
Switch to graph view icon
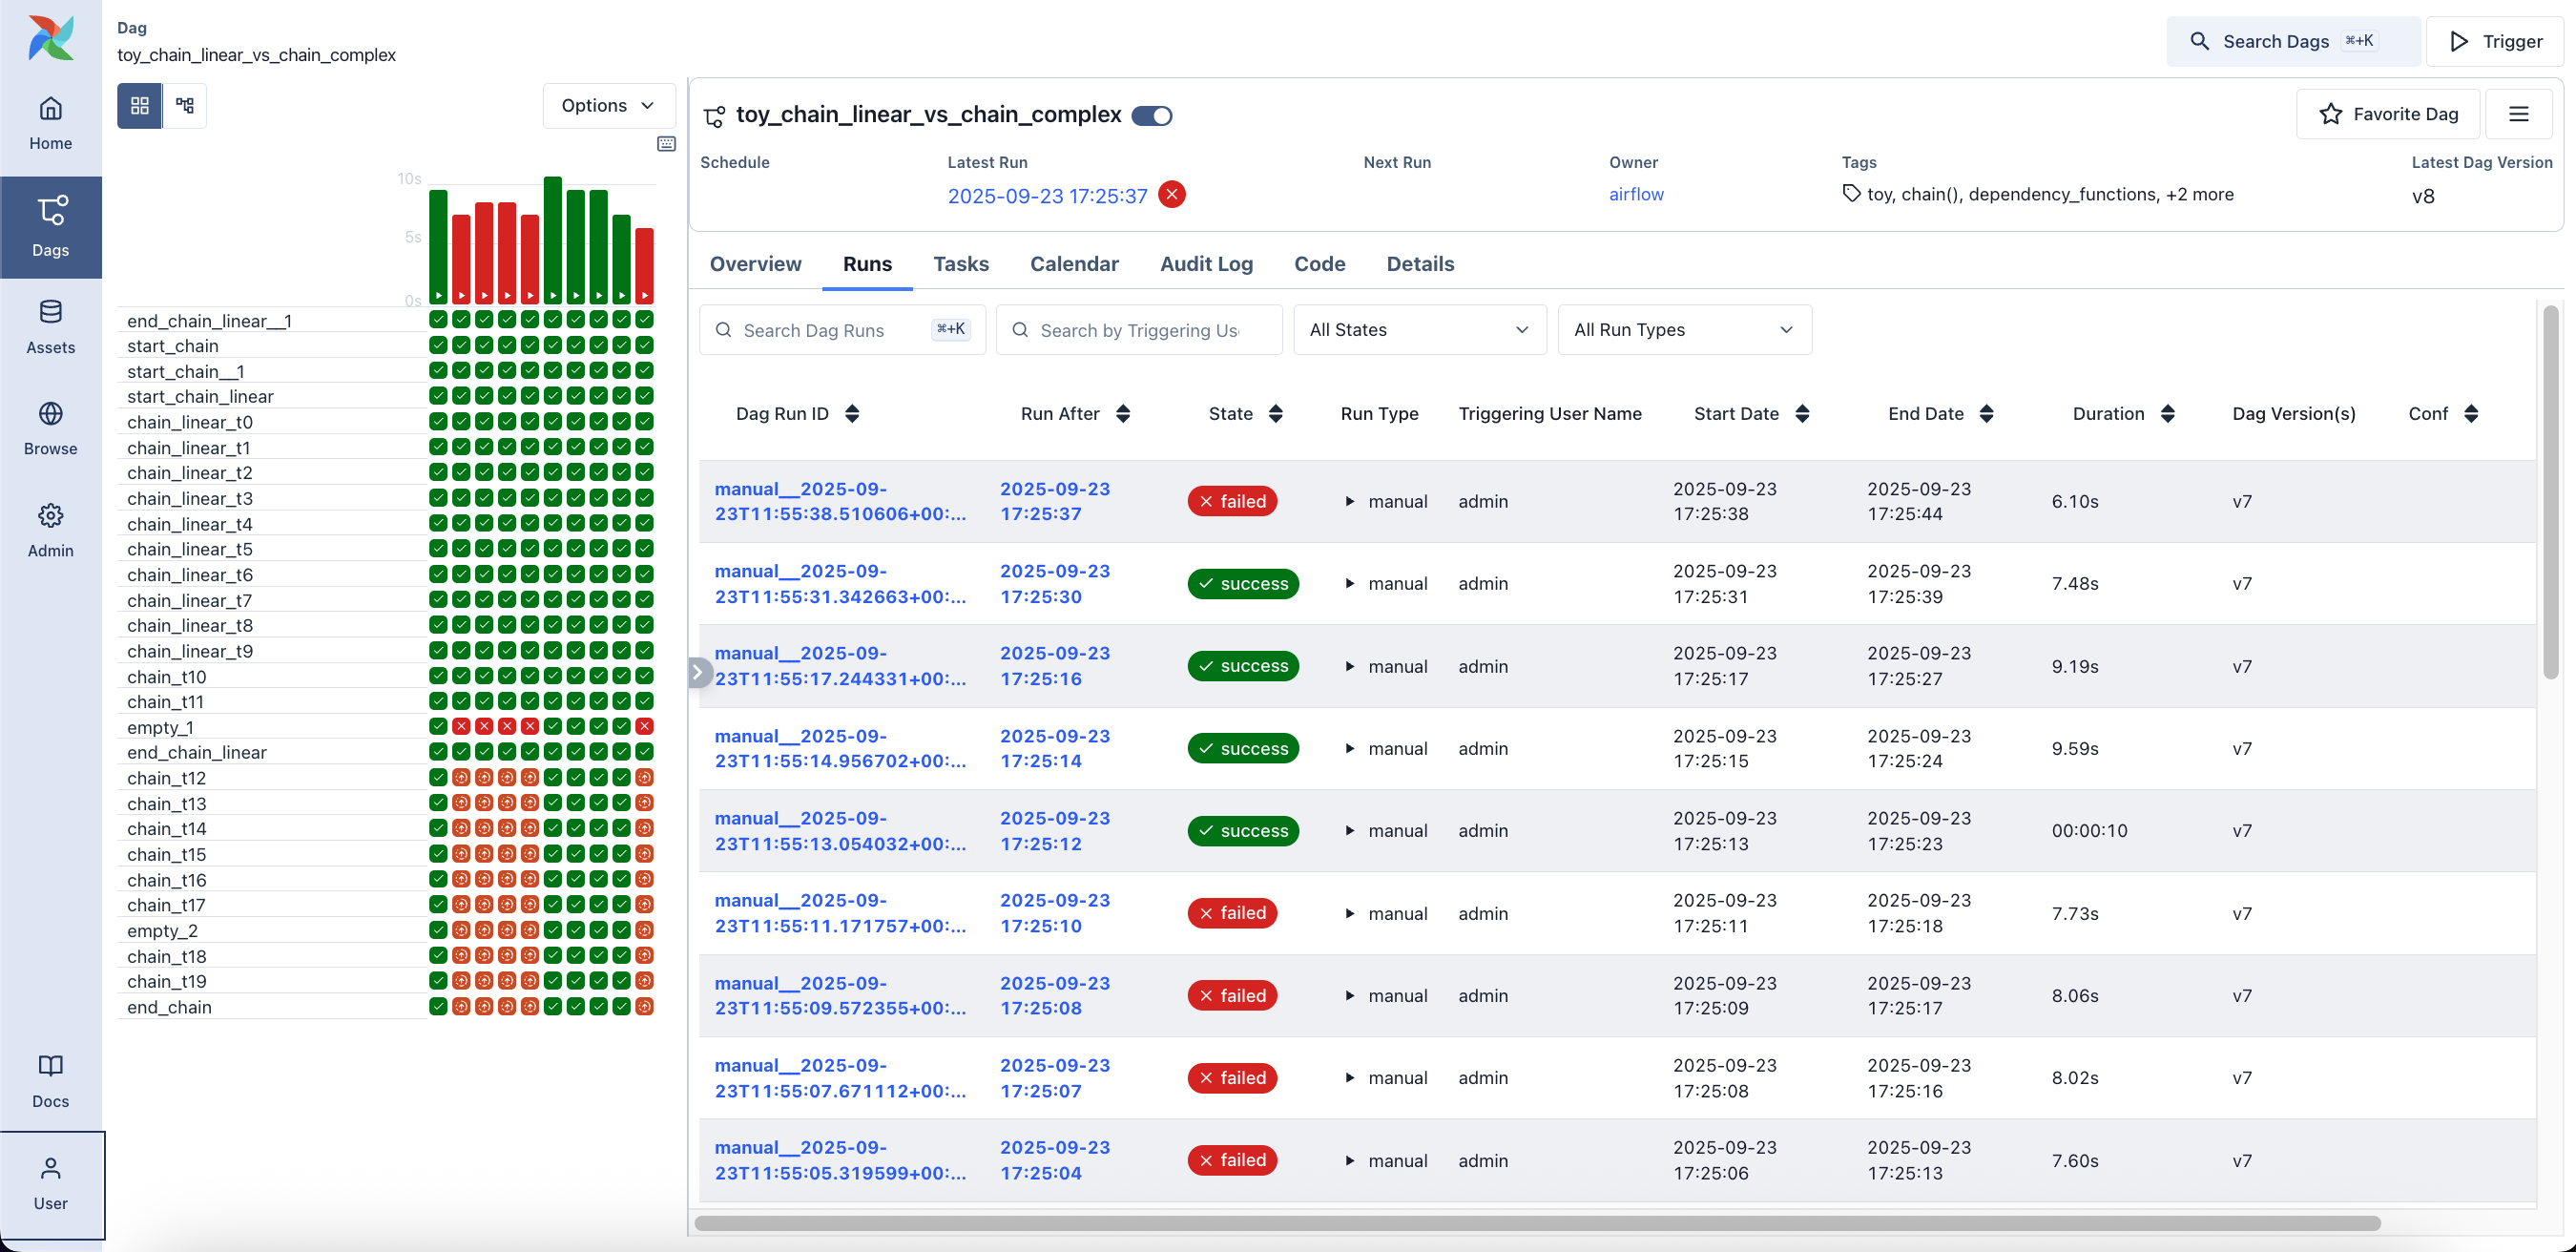(x=185, y=105)
